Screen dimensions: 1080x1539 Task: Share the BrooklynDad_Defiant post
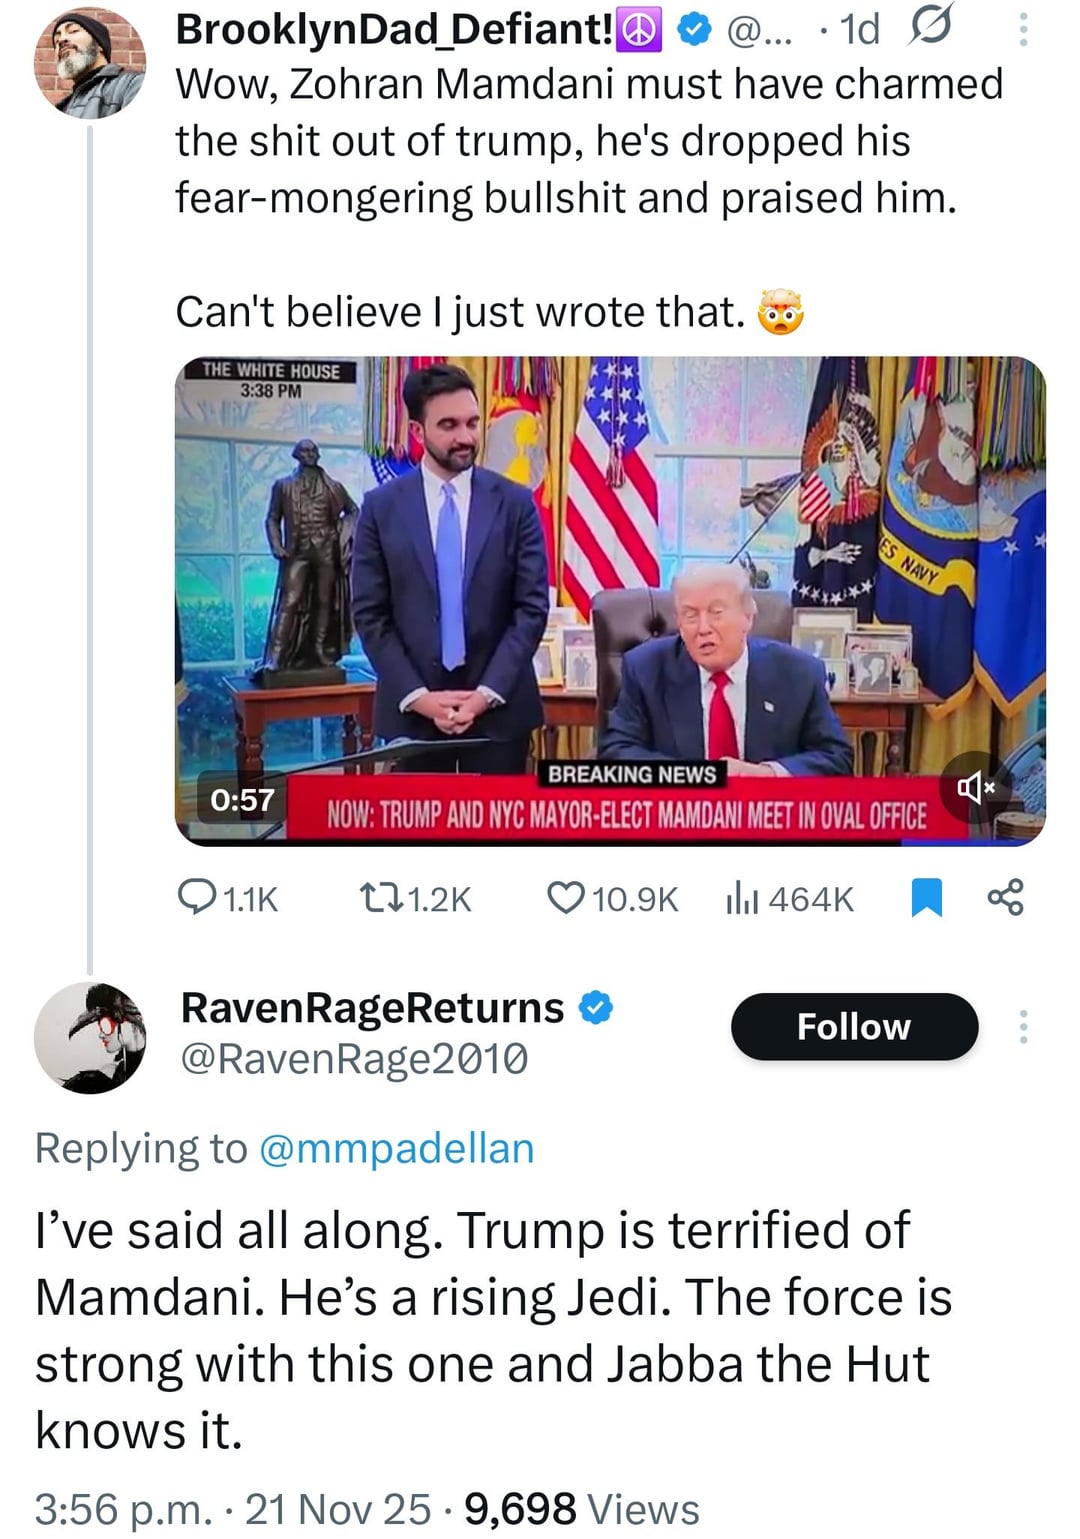[1005, 897]
